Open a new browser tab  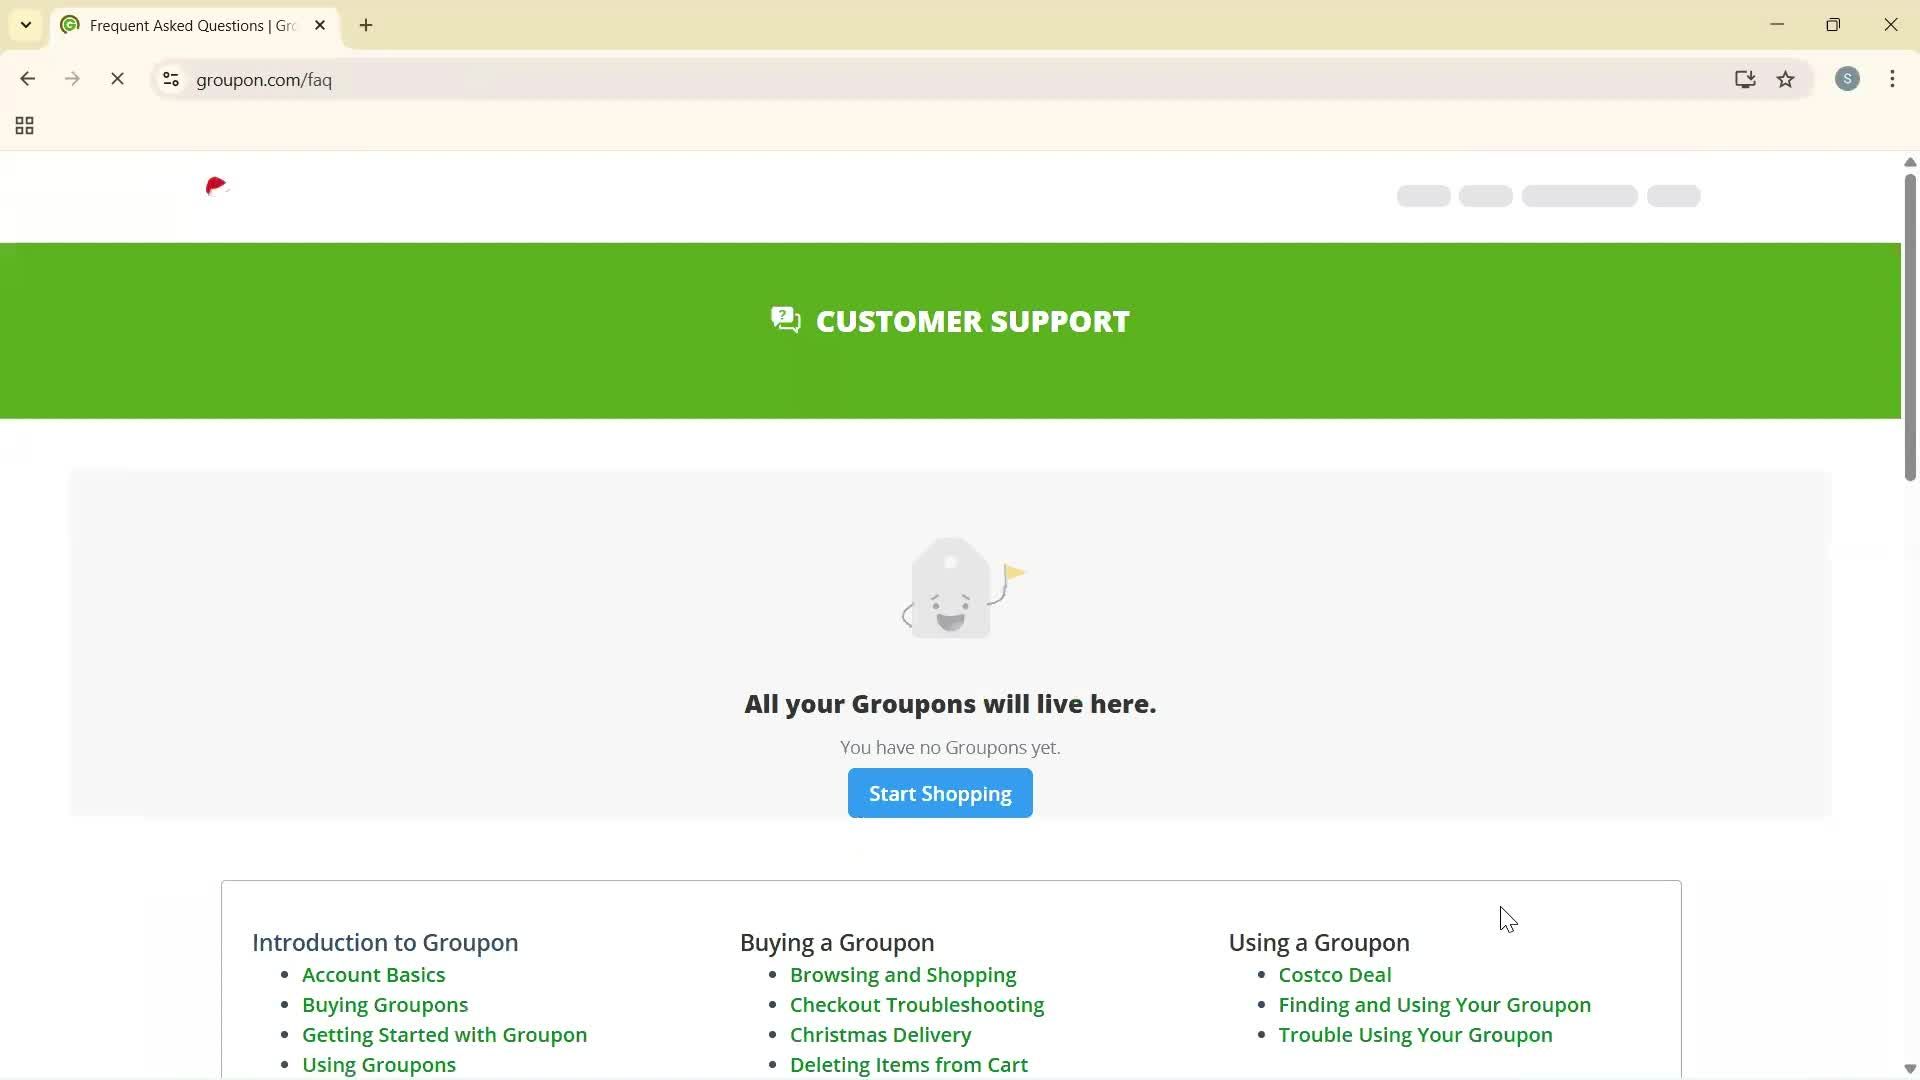[x=366, y=25]
